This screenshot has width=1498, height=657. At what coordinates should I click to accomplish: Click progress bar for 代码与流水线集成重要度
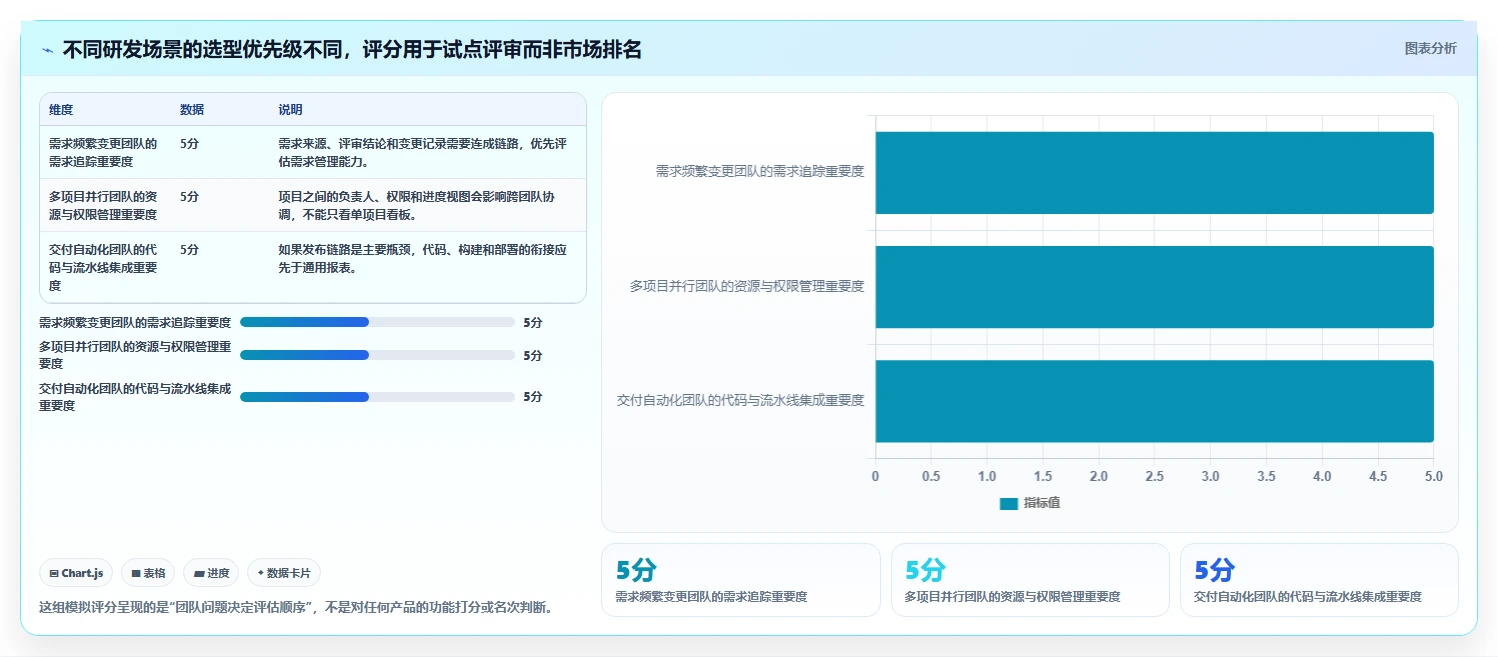click(x=377, y=397)
